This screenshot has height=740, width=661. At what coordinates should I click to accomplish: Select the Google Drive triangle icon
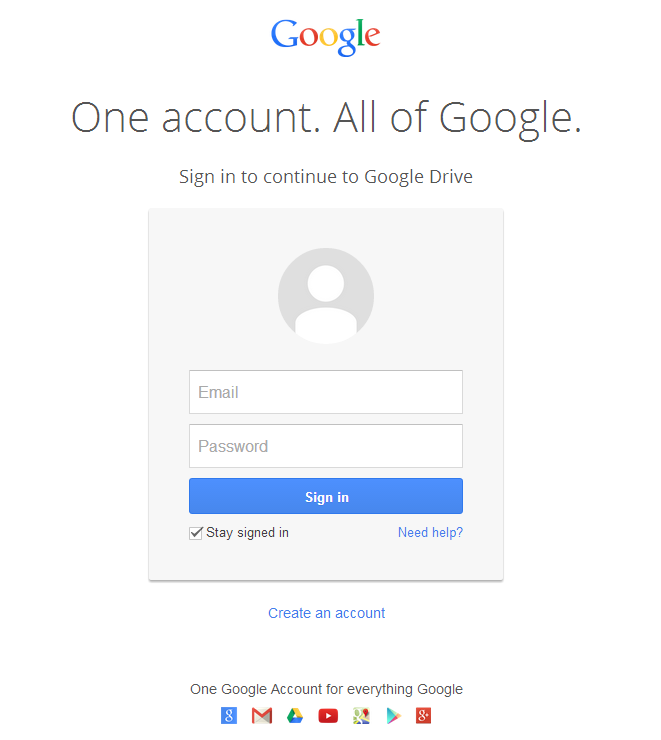click(x=295, y=715)
